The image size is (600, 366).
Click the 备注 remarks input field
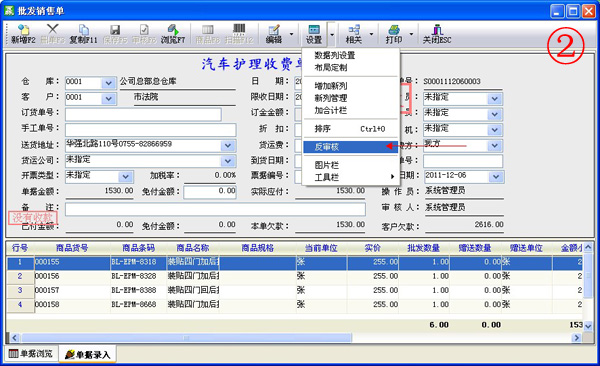point(215,209)
